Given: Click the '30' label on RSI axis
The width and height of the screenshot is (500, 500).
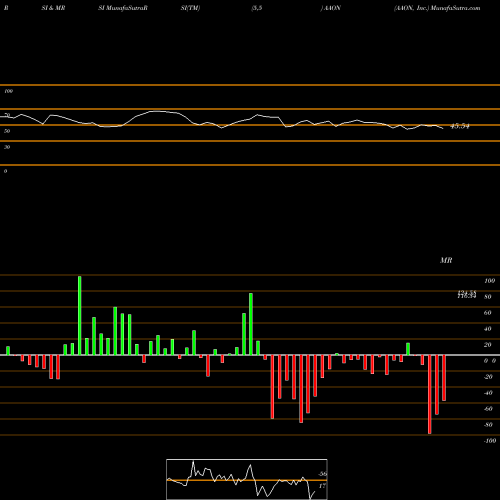Looking at the screenshot, I should (x=7, y=147).
